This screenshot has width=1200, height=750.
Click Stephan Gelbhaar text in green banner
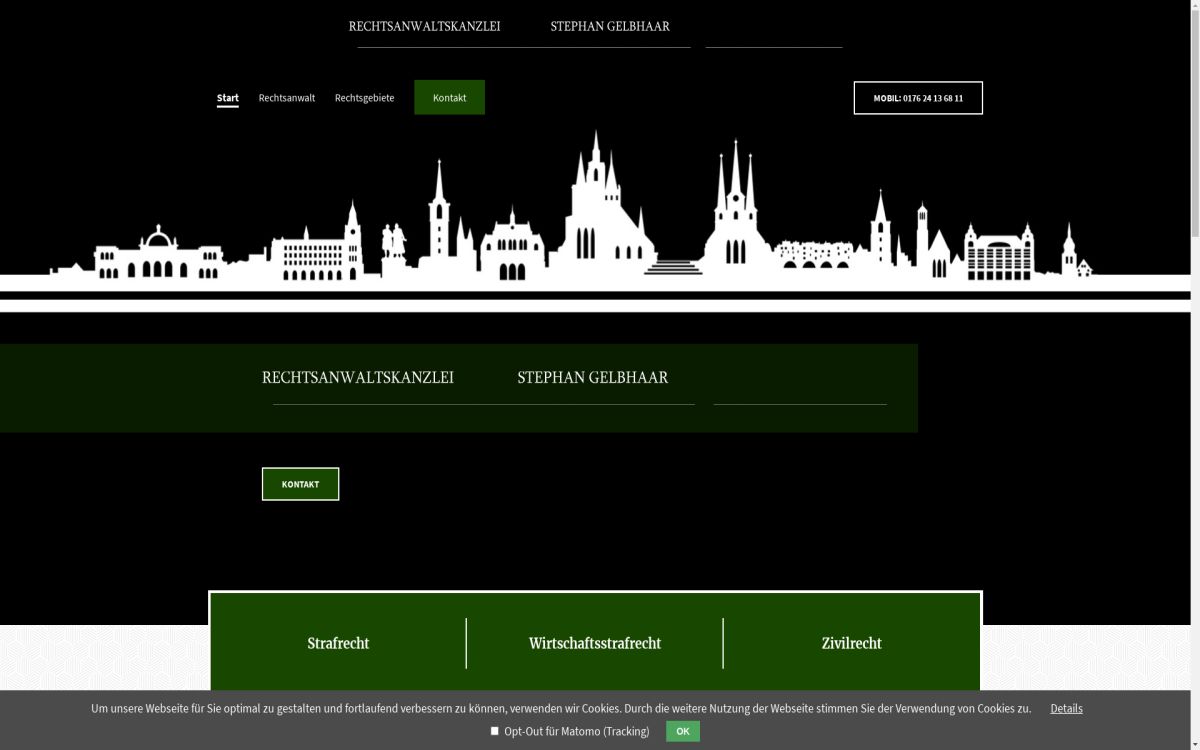[592, 378]
